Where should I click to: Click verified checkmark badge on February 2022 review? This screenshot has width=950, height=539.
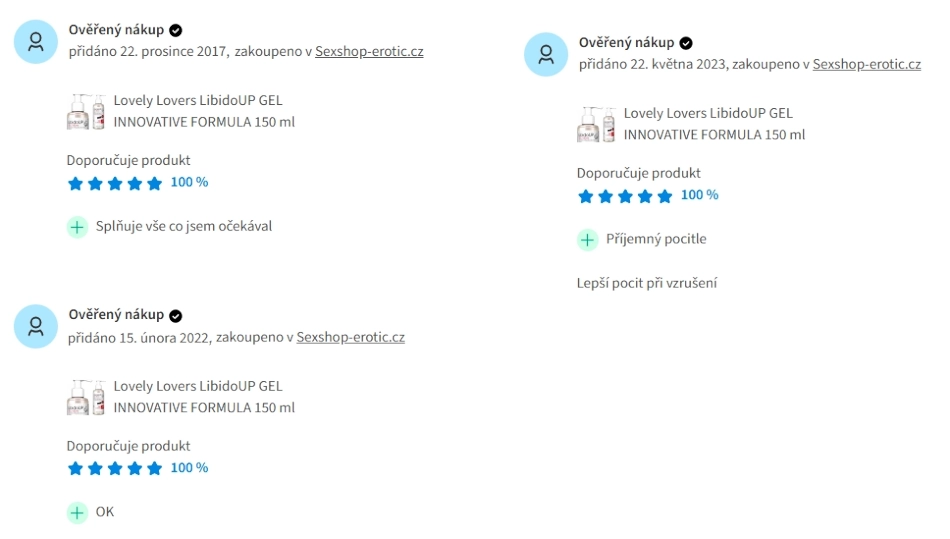pyautogui.click(x=176, y=316)
